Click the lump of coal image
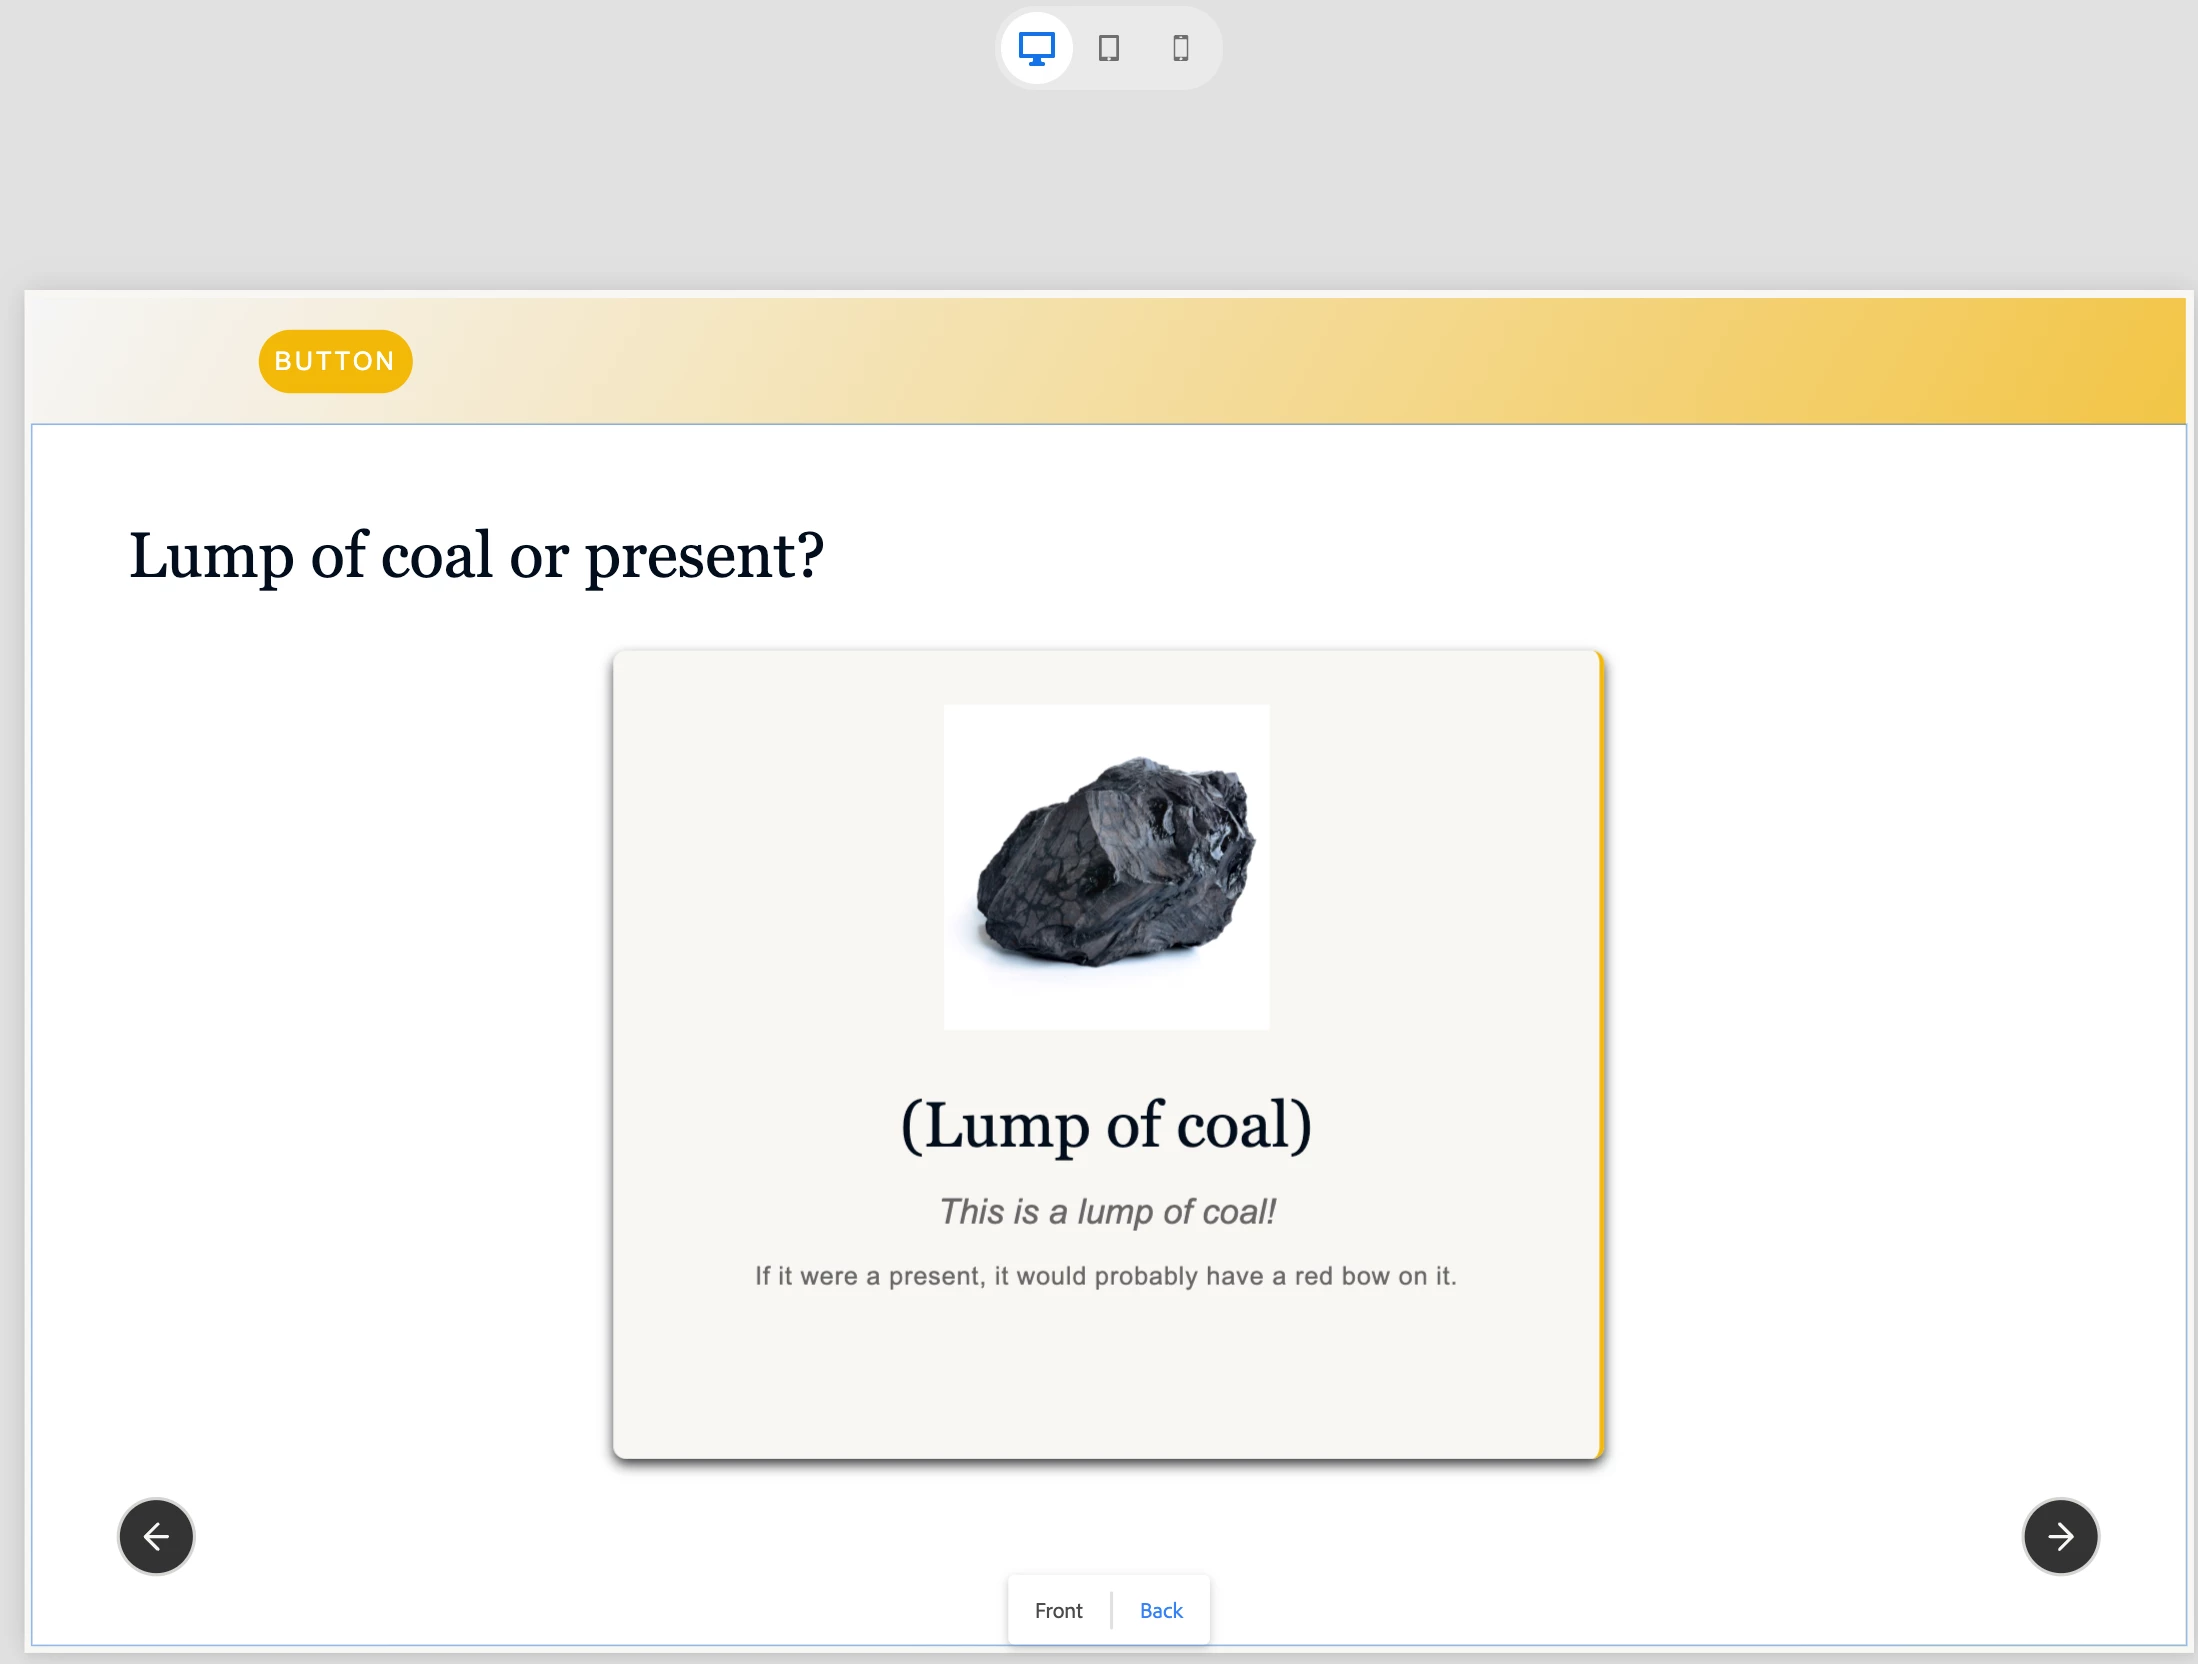The width and height of the screenshot is (2198, 1664). pos(1106,866)
